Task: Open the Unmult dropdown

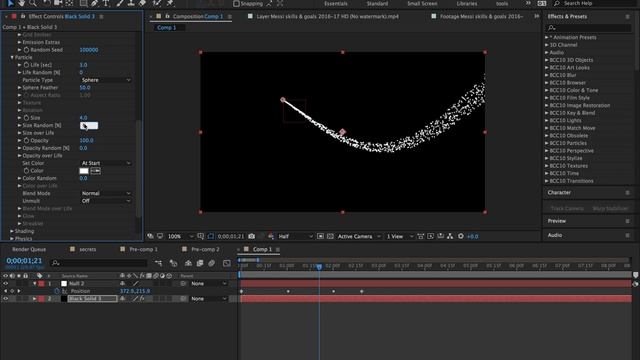Action: tap(106, 201)
